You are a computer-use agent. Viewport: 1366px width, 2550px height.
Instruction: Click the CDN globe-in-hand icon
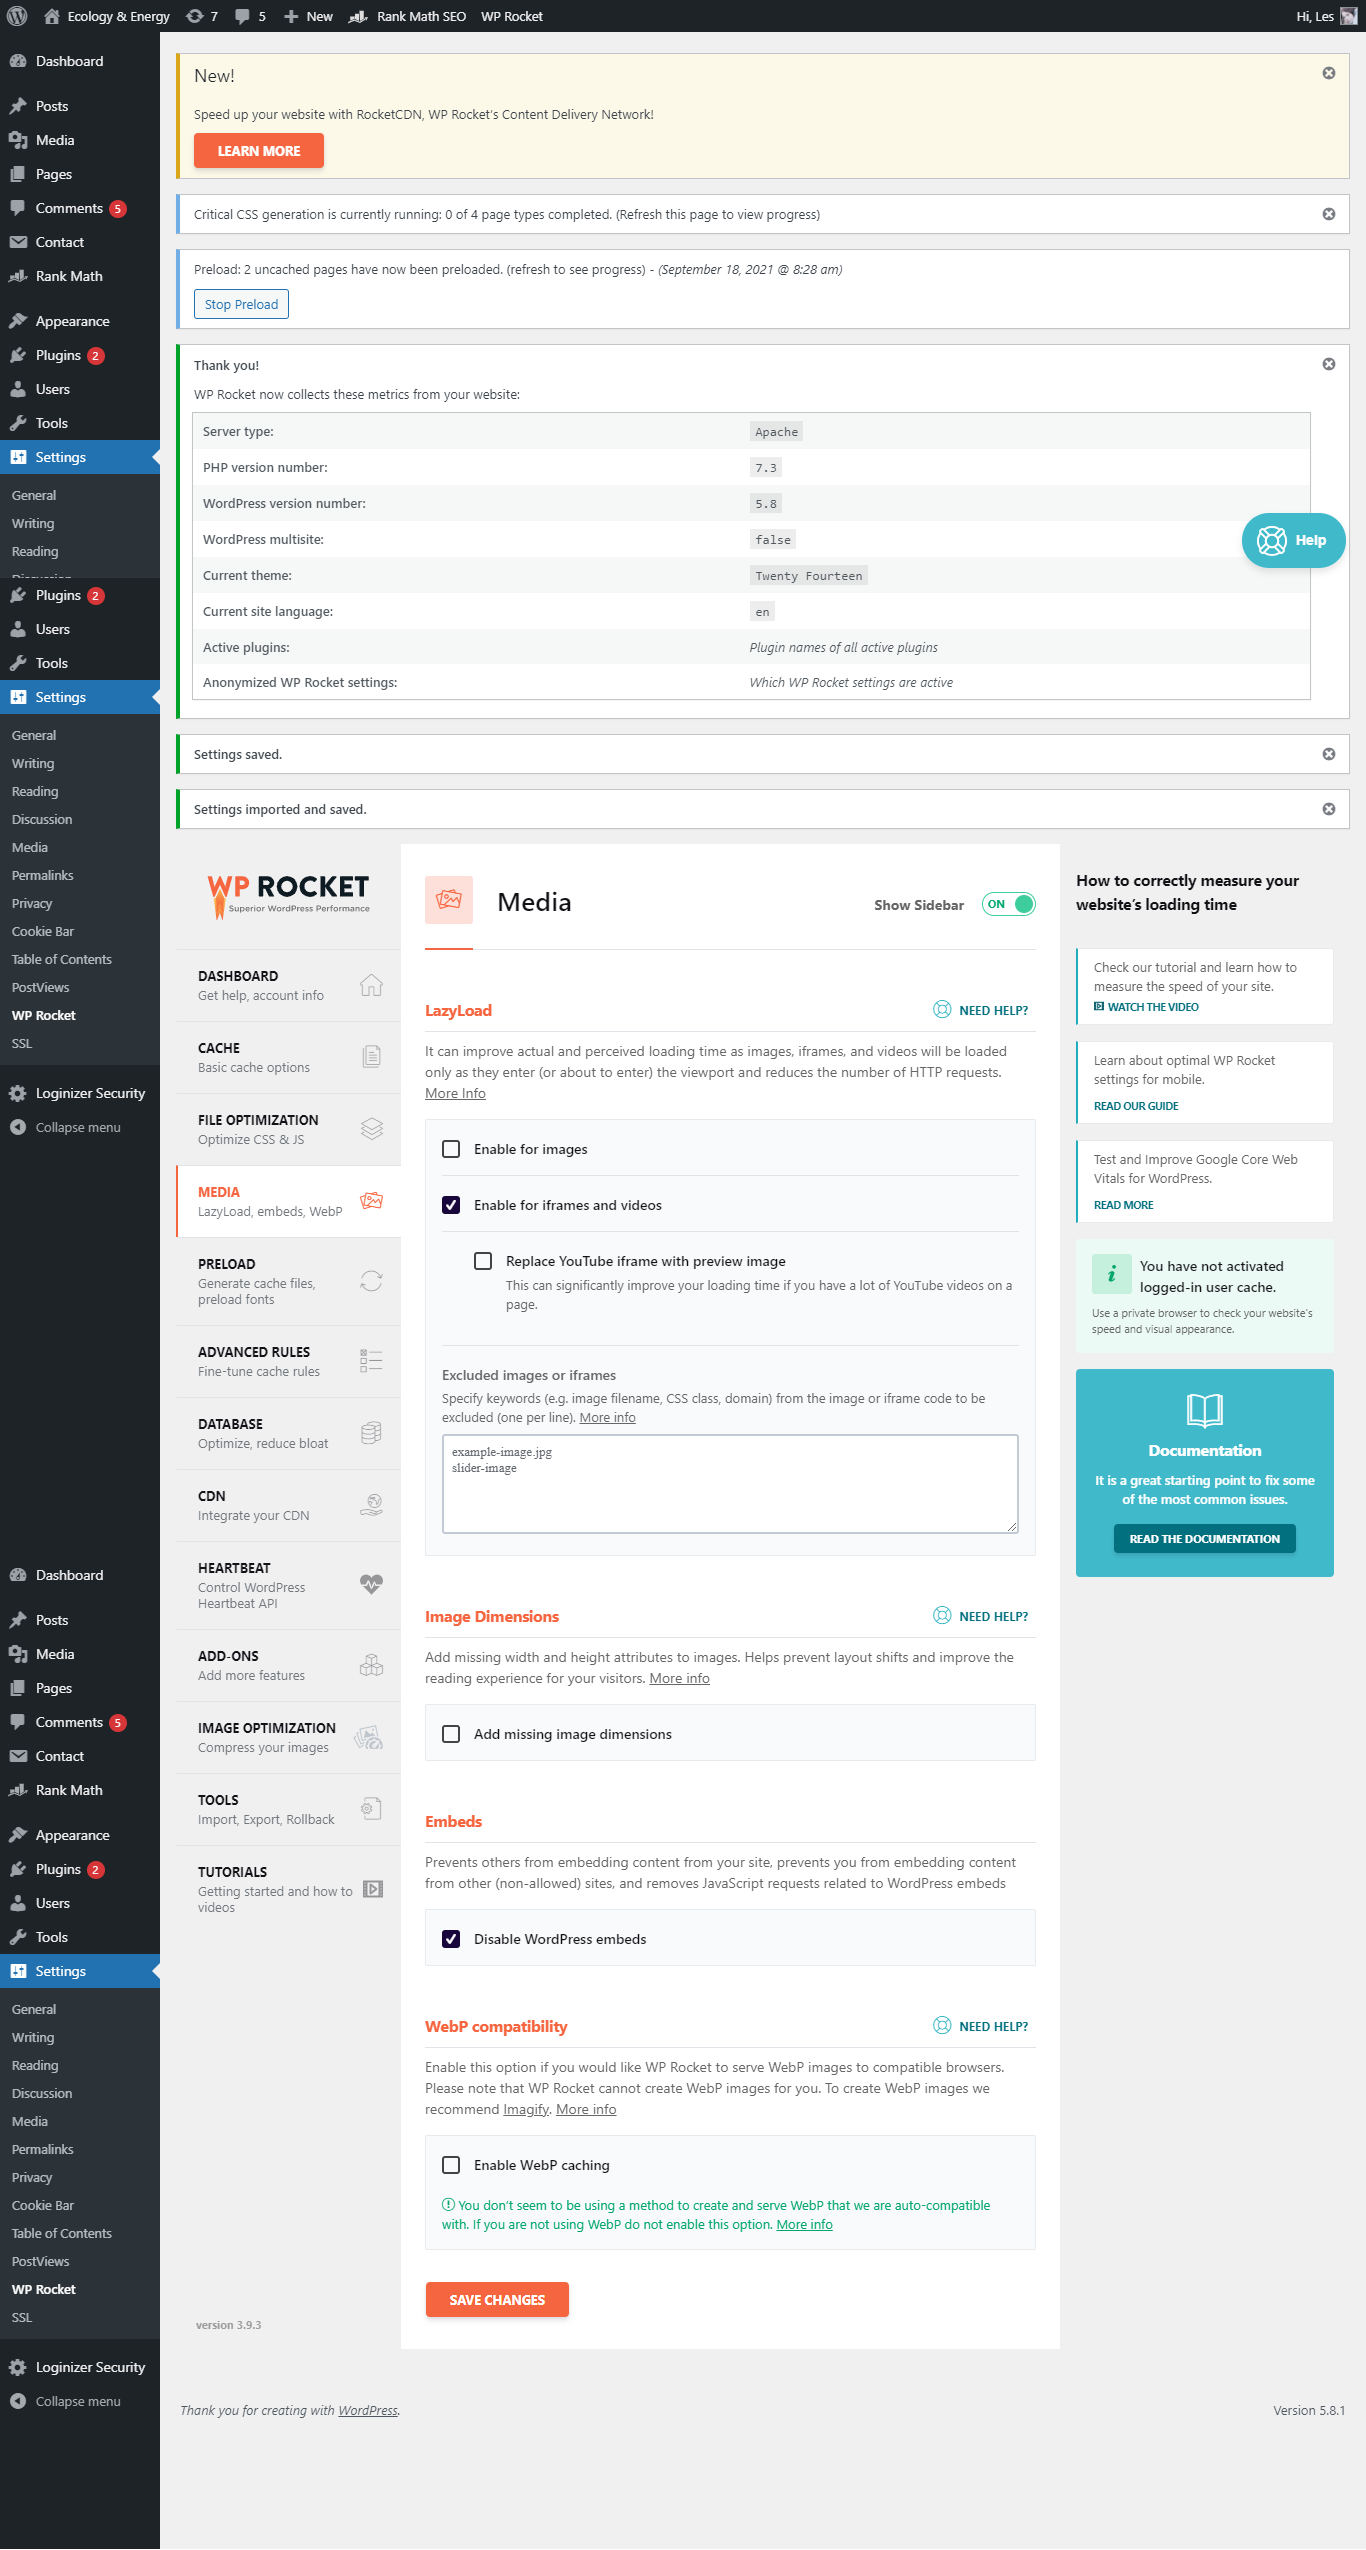[371, 1505]
